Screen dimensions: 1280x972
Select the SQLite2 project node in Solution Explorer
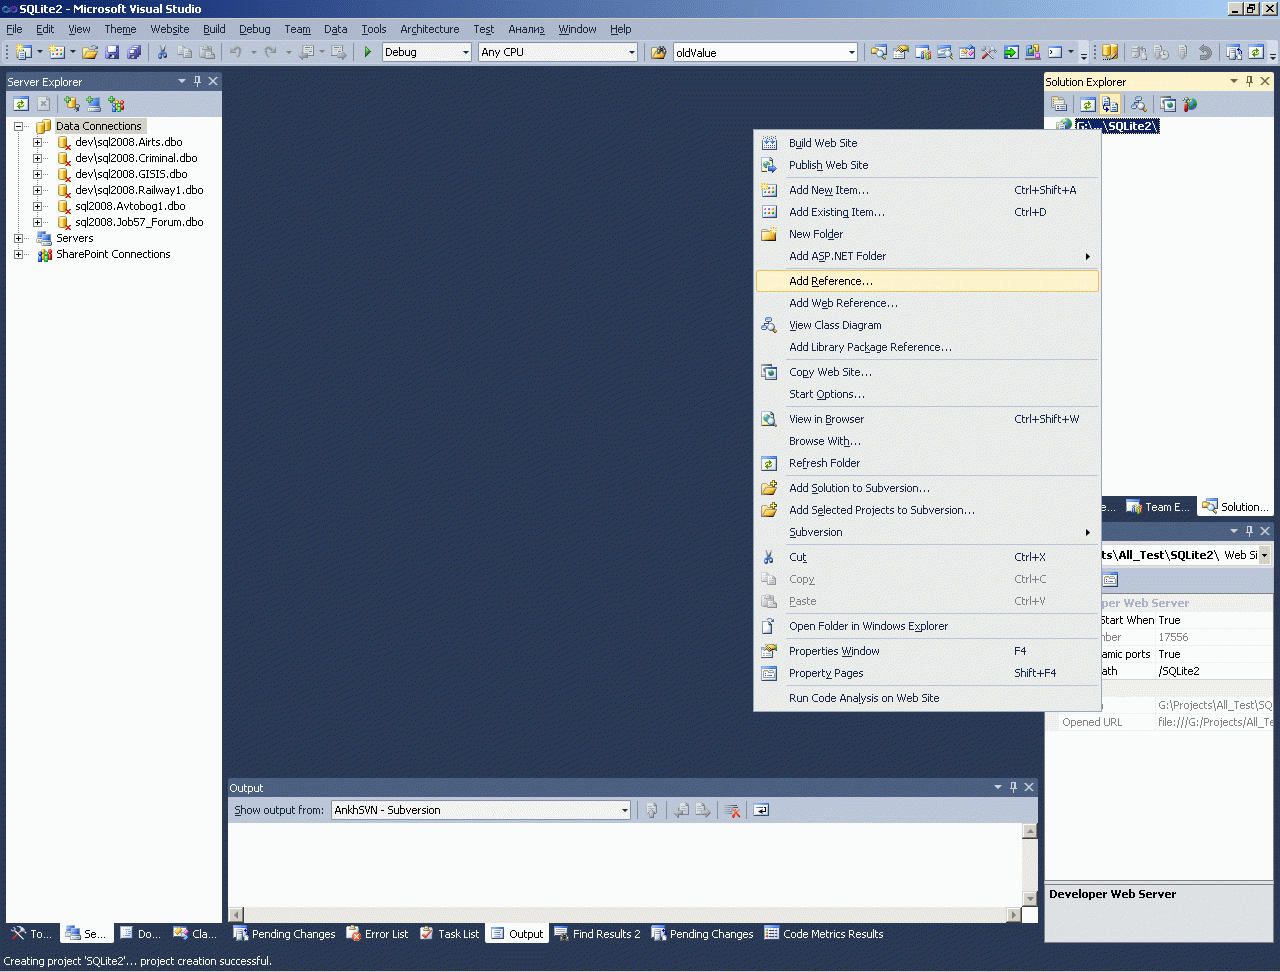click(1117, 126)
